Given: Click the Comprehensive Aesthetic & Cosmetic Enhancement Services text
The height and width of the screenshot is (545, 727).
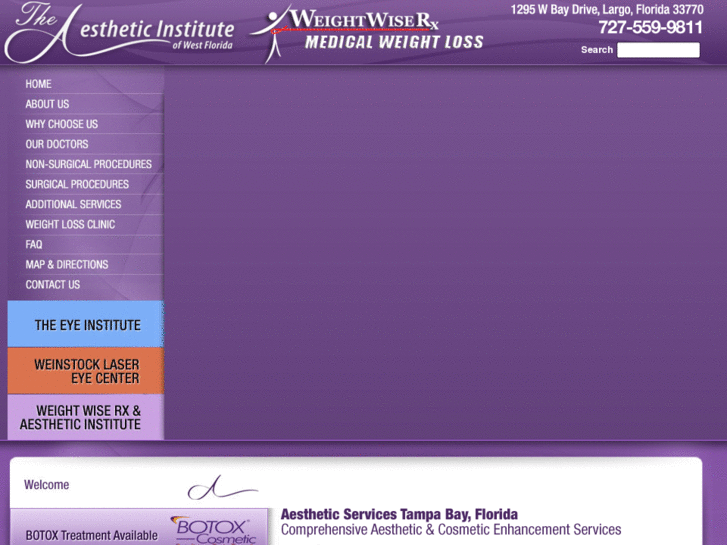Looking at the screenshot, I should (x=451, y=529).
